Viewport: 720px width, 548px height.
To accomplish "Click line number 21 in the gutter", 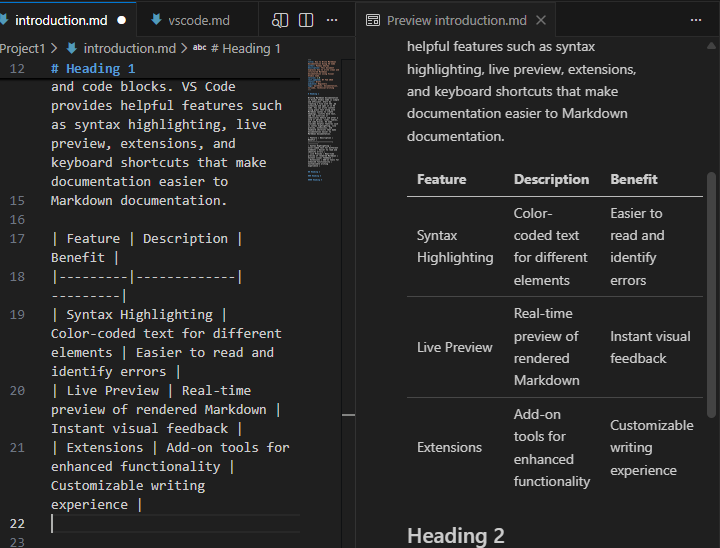I will (17, 447).
